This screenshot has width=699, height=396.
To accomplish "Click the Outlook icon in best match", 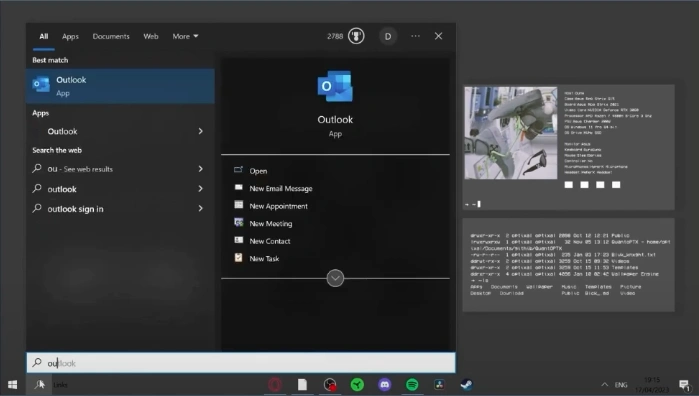I will pyautogui.click(x=41, y=84).
